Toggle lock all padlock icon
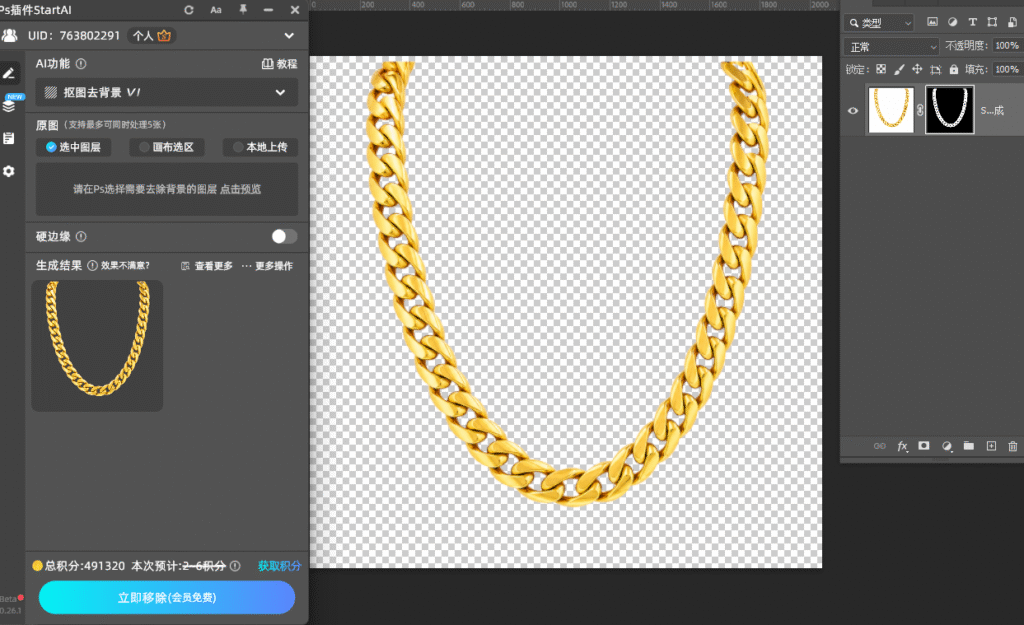Screen dimensions: 1024x625 953,69
